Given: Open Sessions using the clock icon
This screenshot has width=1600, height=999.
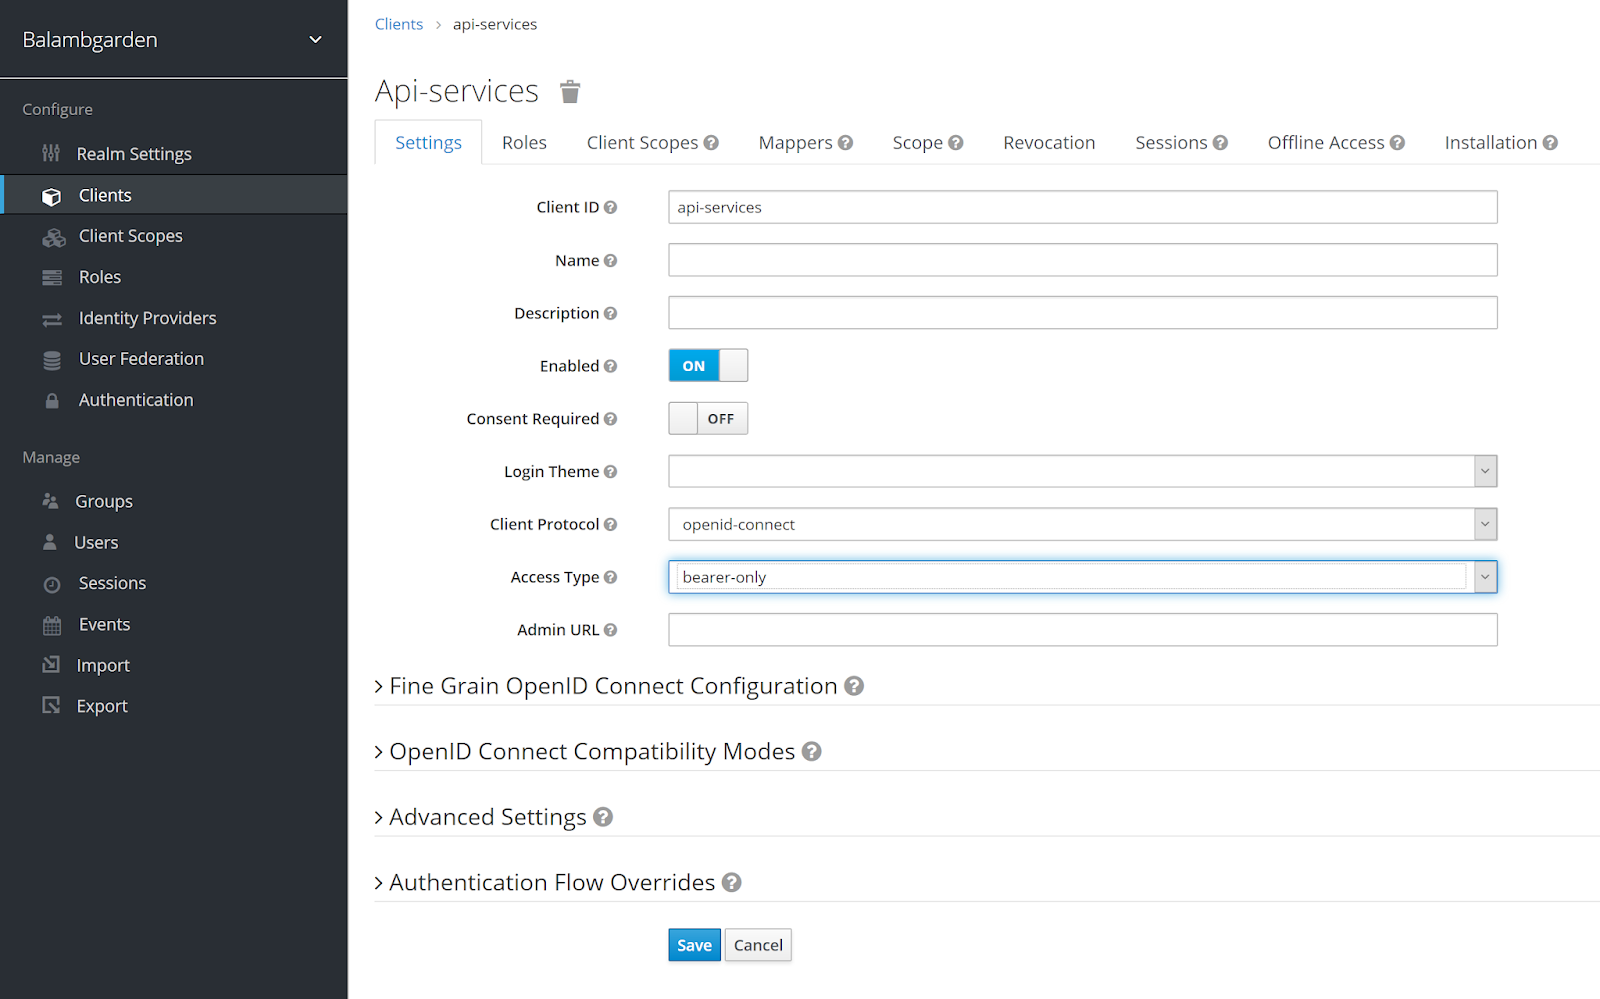Looking at the screenshot, I should pyautogui.click(x=52, y=582).
